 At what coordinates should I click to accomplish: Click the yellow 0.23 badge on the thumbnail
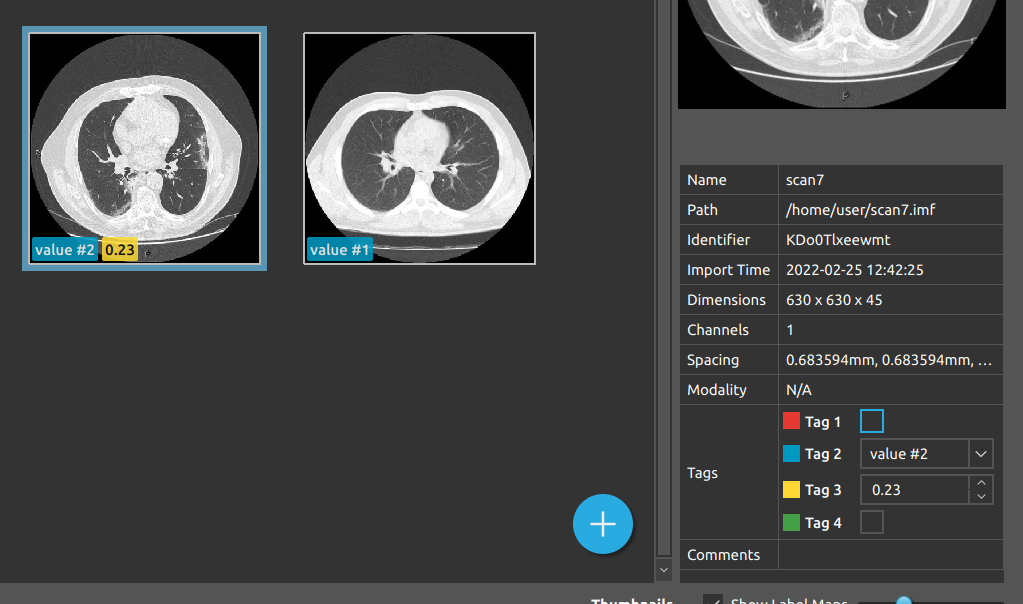point(120,250)
